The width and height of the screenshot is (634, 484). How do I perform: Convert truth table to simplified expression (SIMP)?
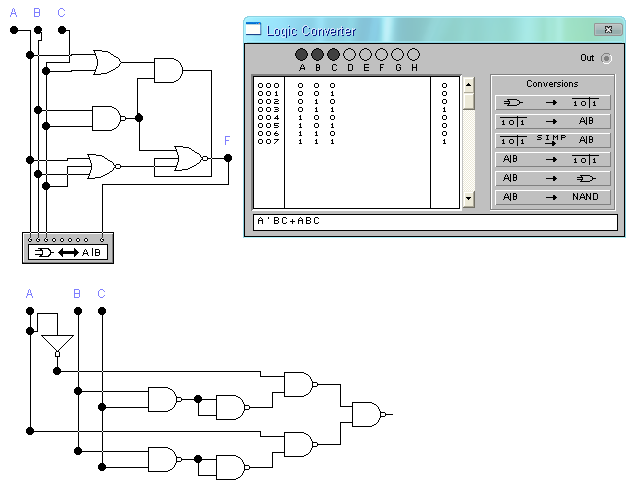(x=552, y=140)
